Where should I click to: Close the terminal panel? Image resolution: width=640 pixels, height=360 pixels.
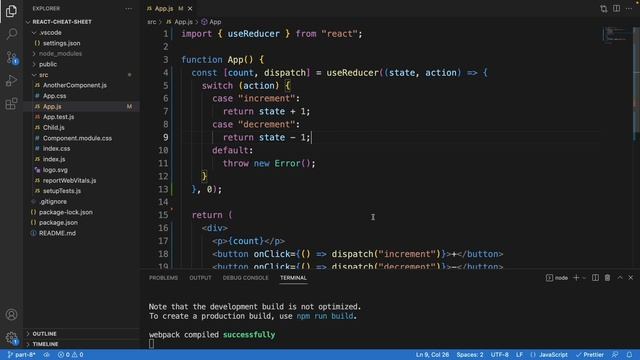[631, 278]
